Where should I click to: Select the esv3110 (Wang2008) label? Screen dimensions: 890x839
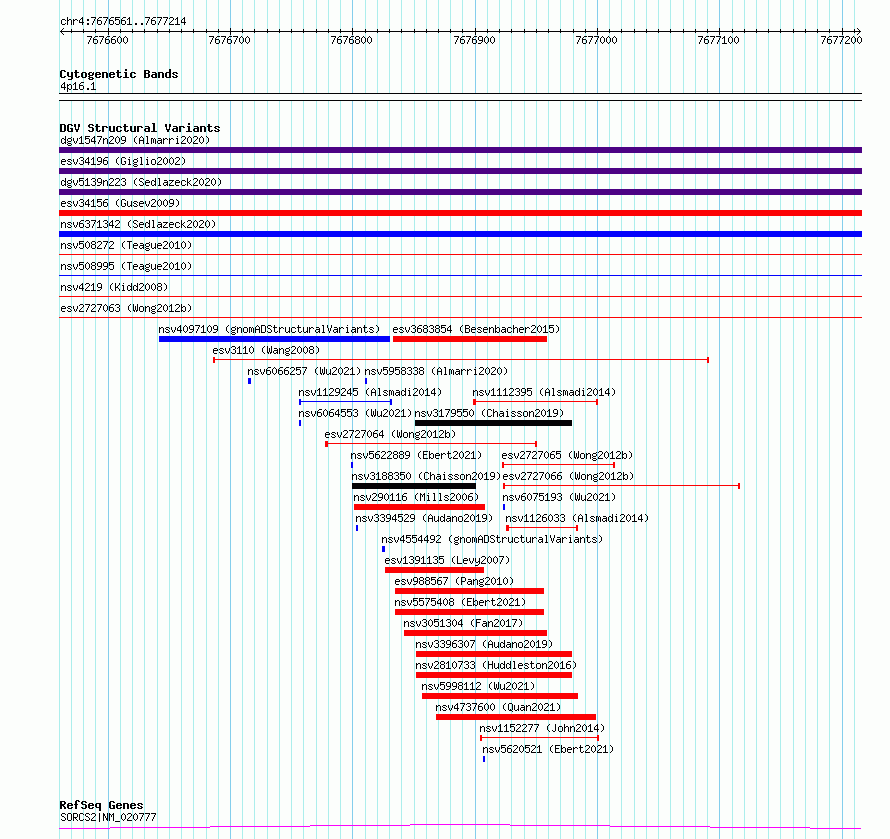click(x=266, y=350)
